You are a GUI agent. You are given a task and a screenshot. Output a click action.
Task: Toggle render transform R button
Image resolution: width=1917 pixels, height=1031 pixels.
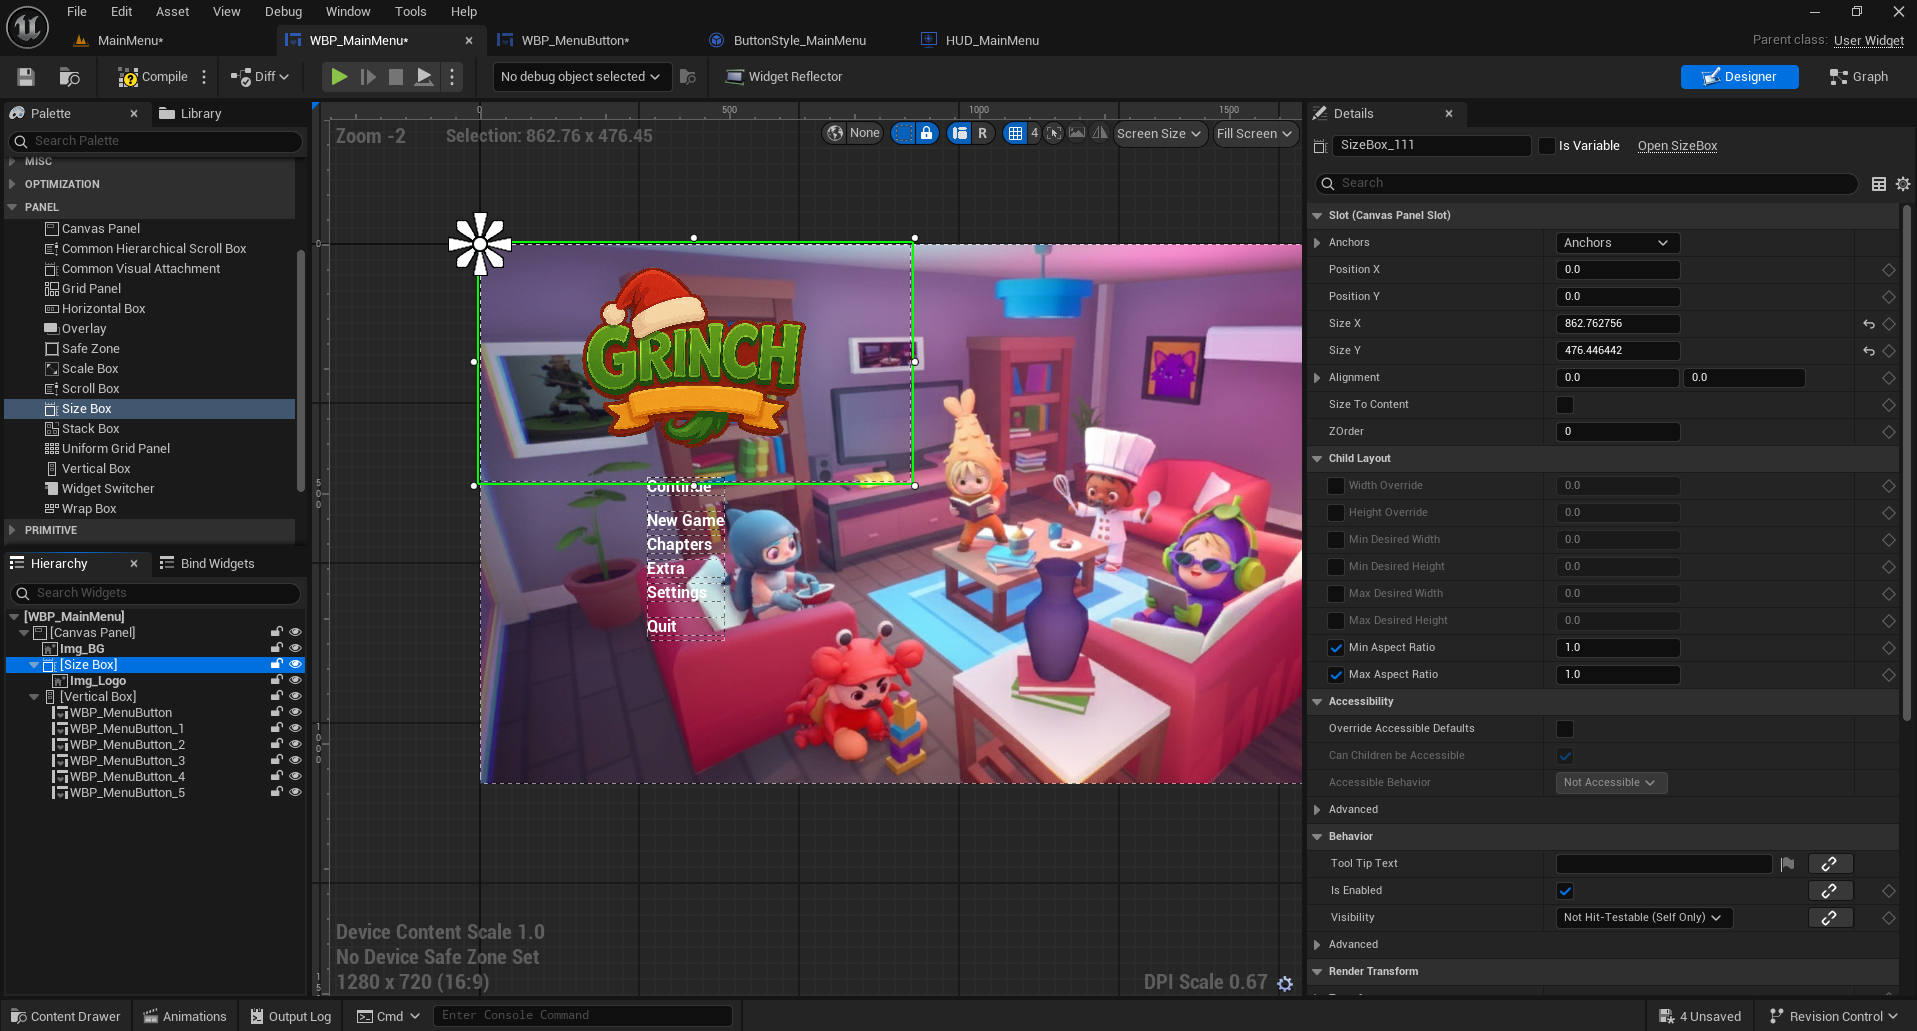(982, 133)
